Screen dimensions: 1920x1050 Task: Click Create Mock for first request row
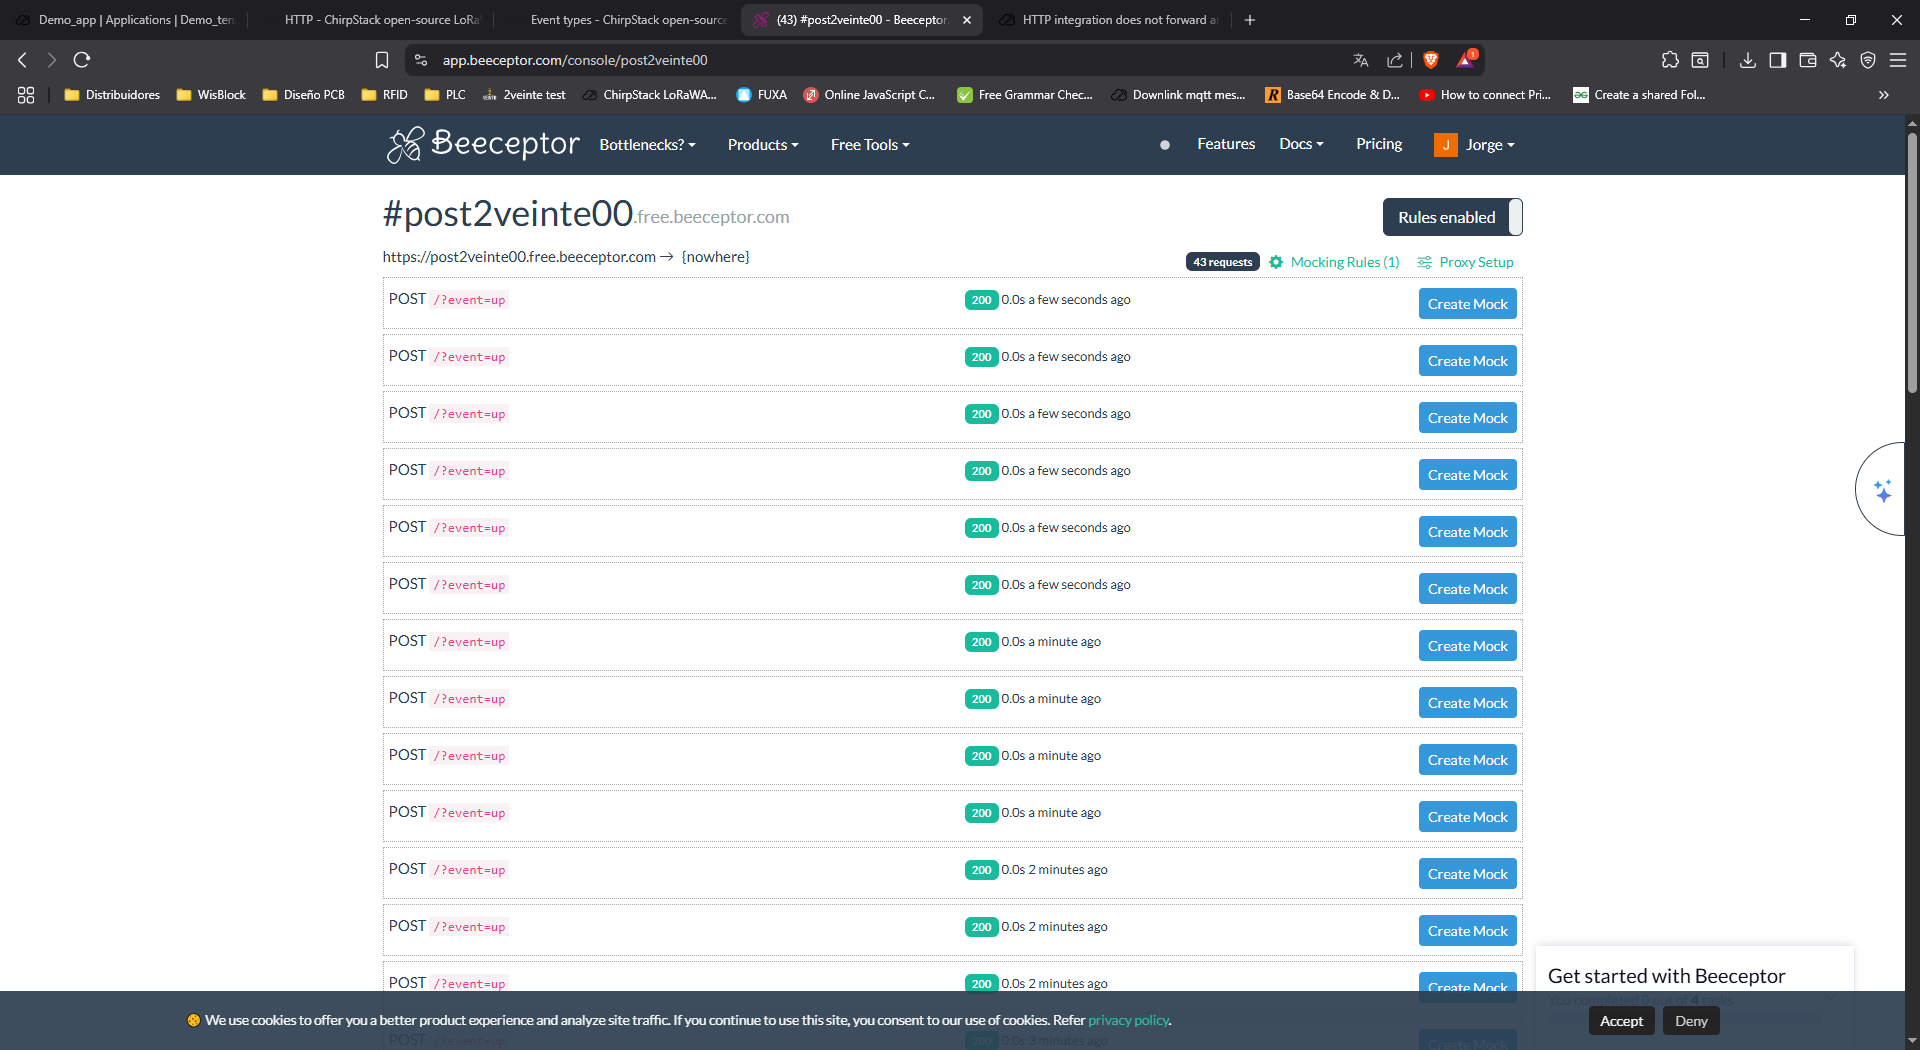1467,304
